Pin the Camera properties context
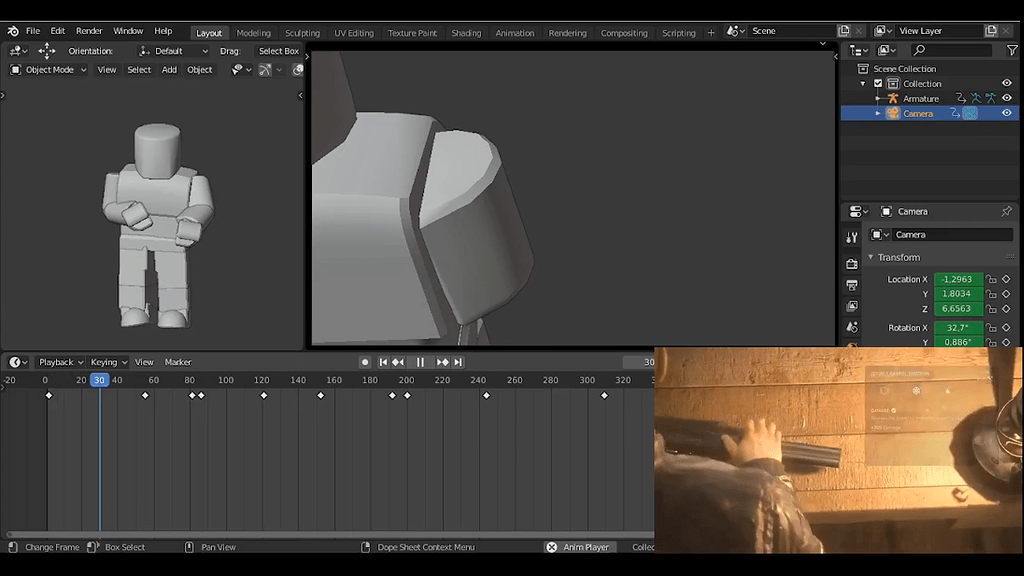Viewport: 1024px width, 576px height. coord(1006,212)
